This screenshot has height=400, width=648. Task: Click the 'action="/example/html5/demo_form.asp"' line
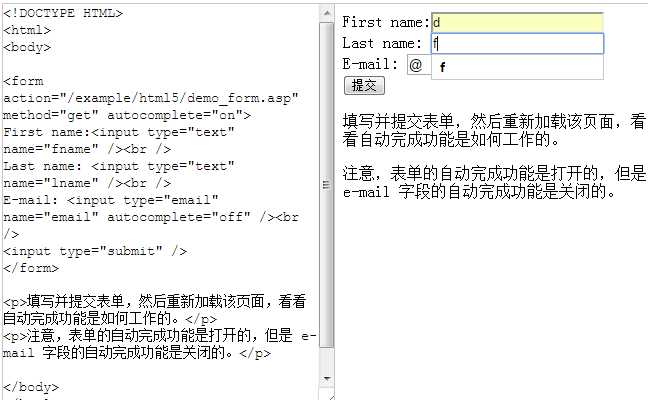[151, 98]
